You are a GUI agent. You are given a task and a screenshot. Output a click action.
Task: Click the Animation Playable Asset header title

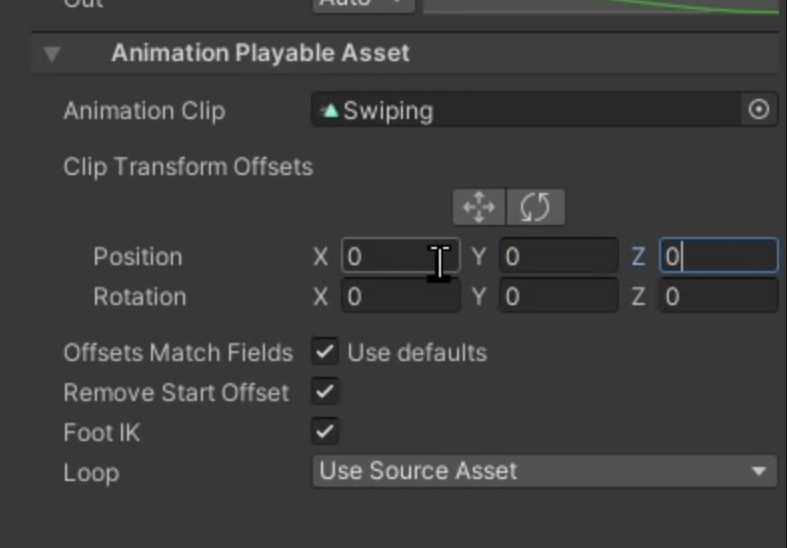pyautogui.click(x=260, y=53)
